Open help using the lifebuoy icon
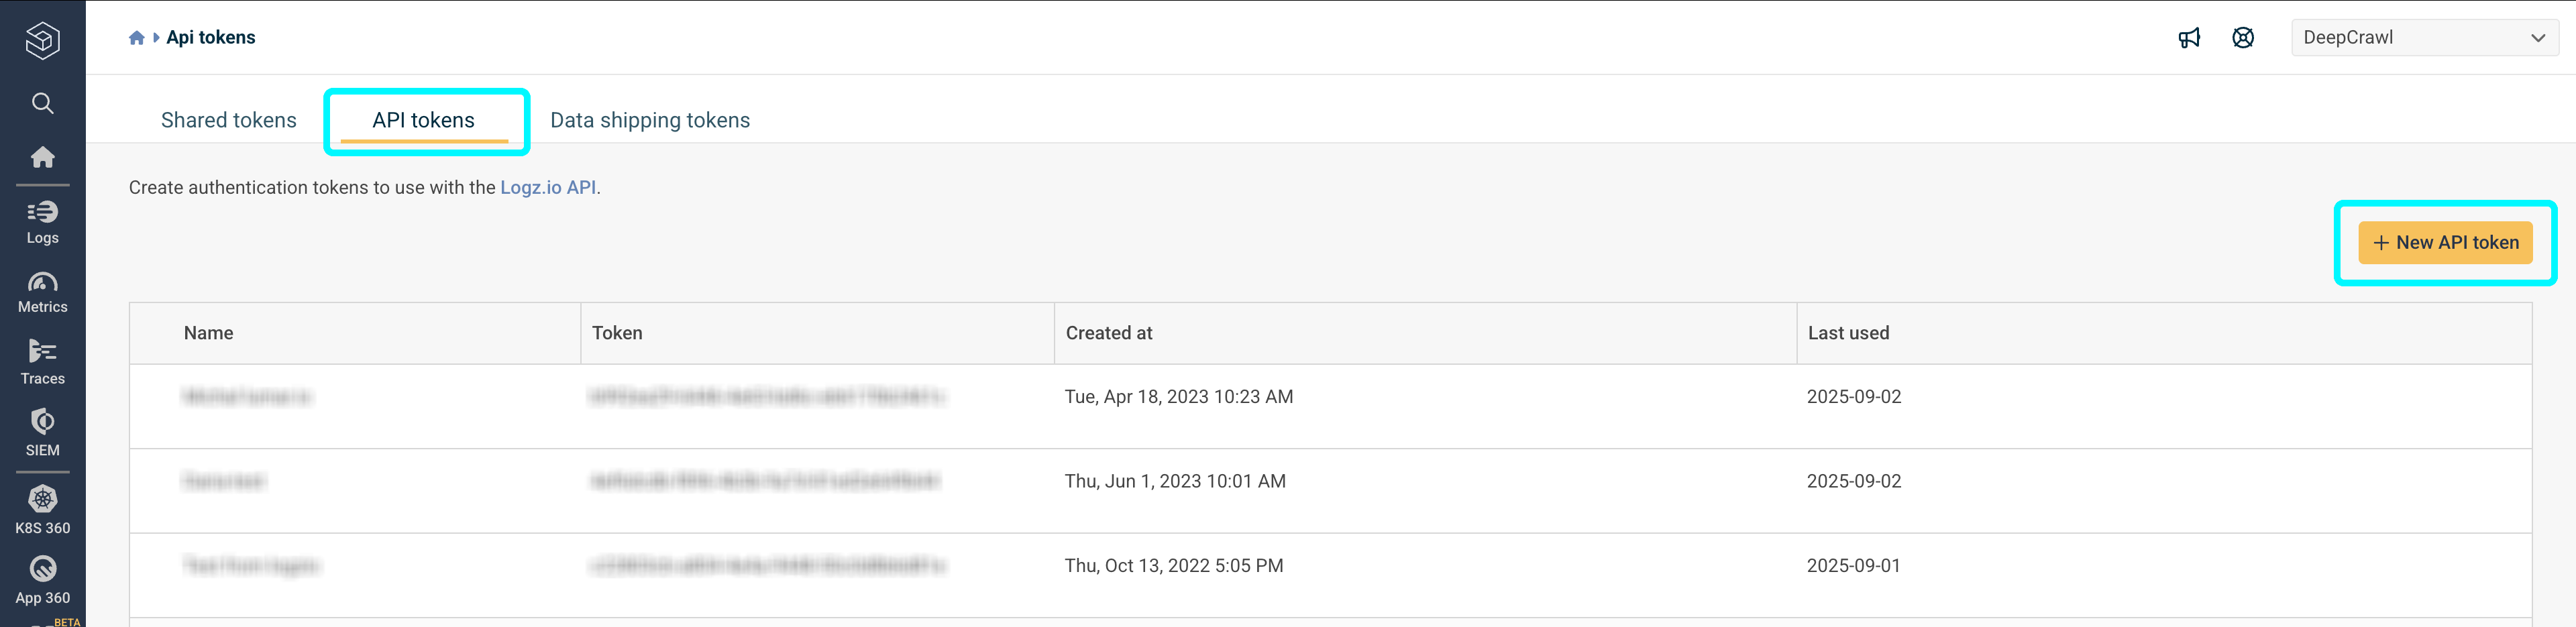 click(2243, 37)
